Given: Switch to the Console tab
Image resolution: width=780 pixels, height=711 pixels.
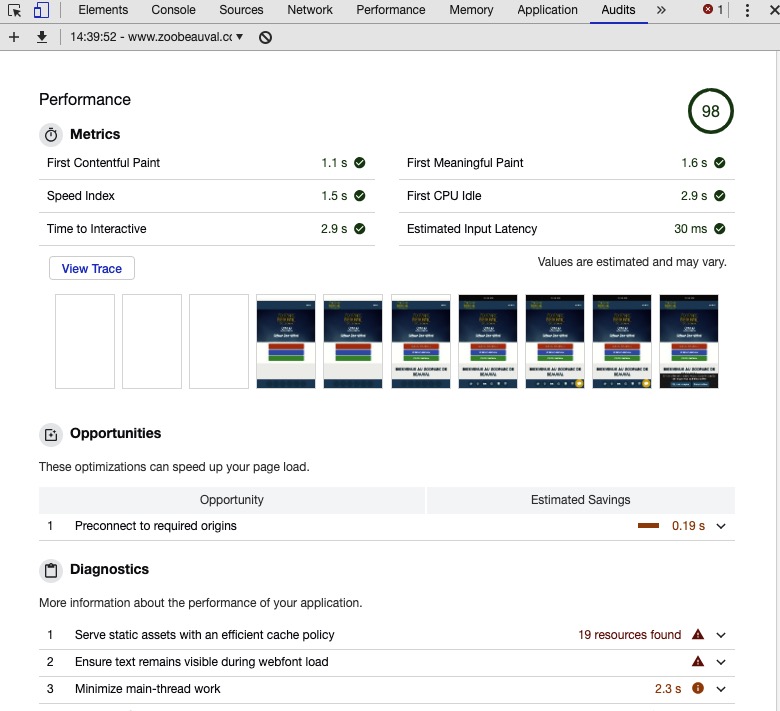Looking at the screenshot, I should point(173,10).
